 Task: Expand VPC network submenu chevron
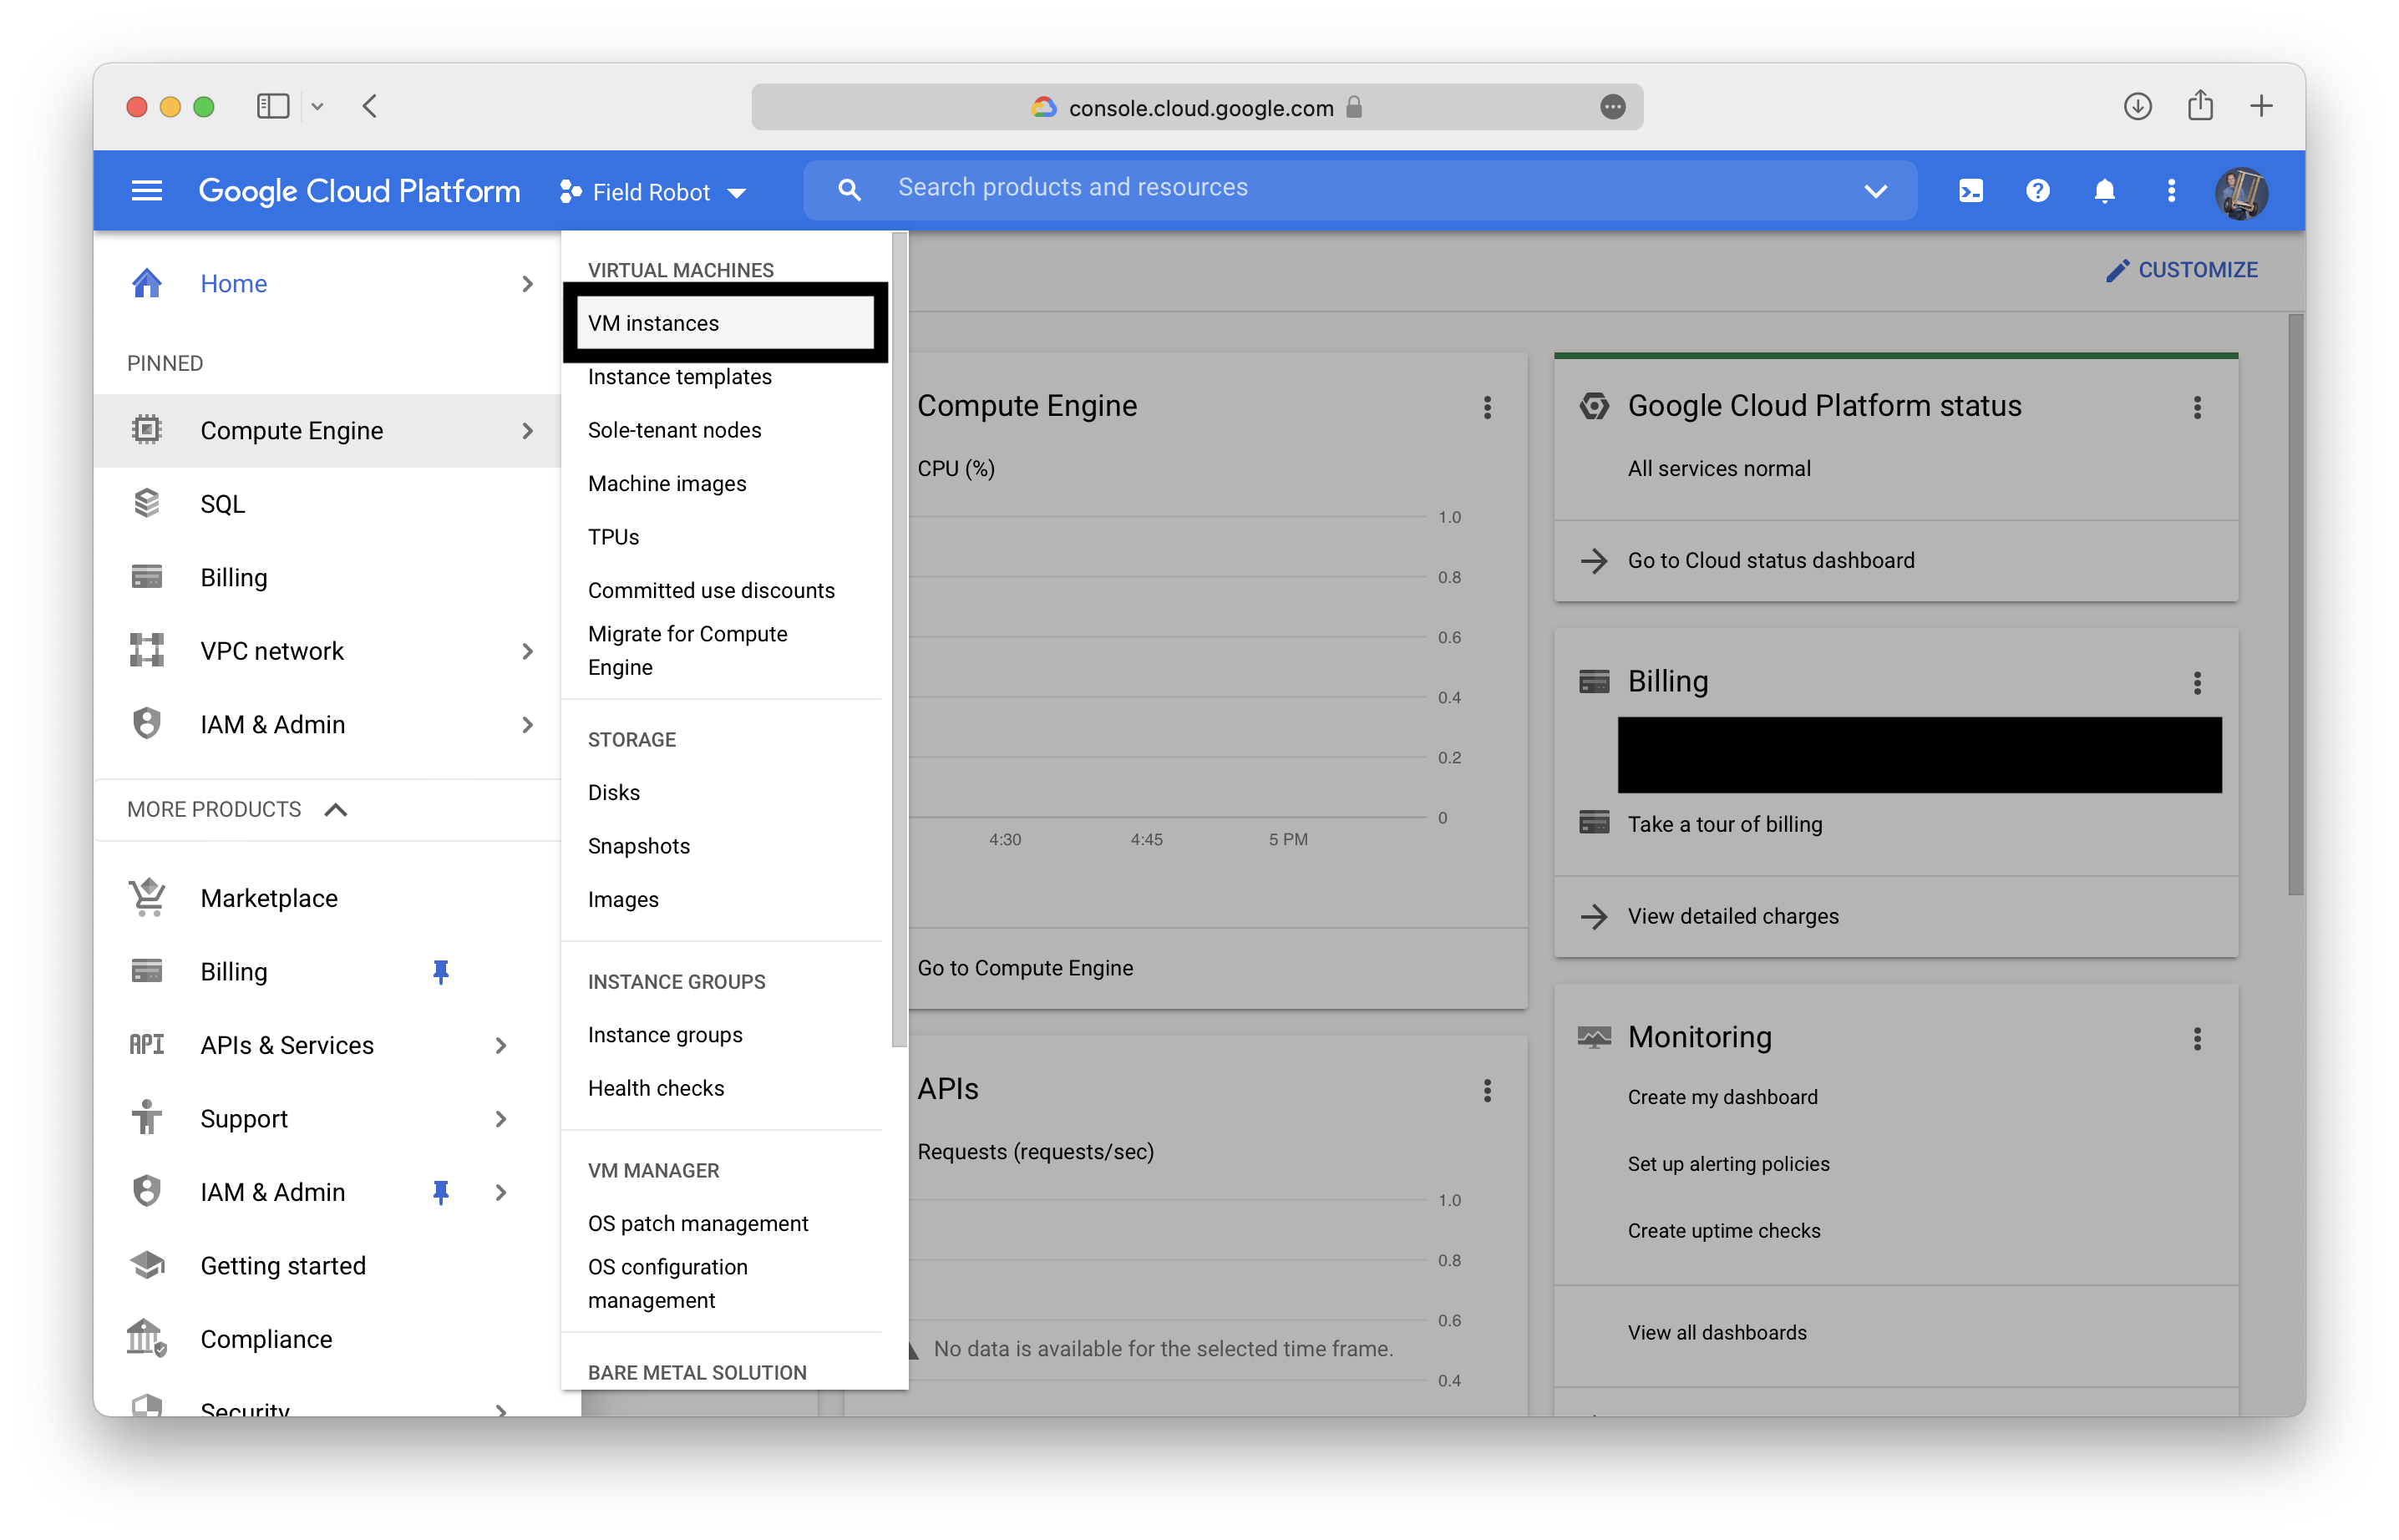(x=527, y=651)
